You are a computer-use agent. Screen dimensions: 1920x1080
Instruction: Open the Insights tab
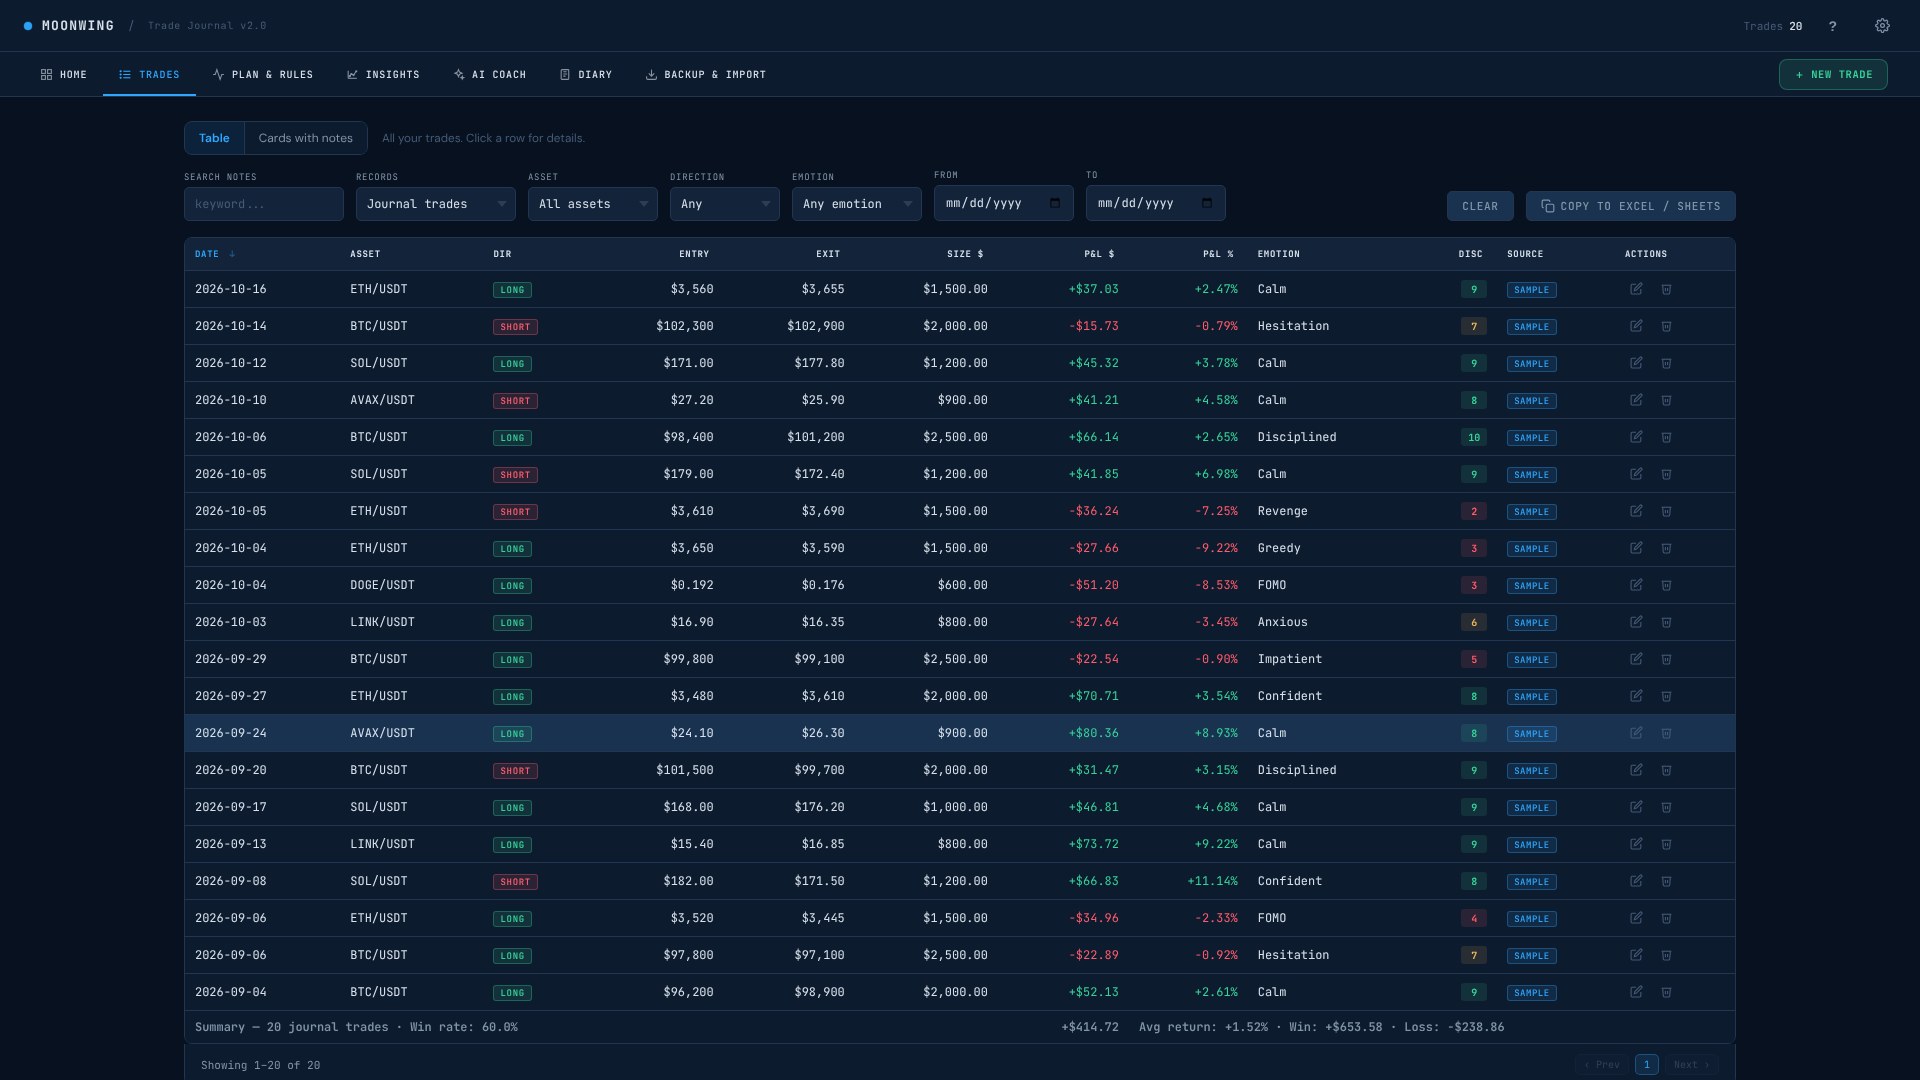pyautogui.click(x=383, y=75)
